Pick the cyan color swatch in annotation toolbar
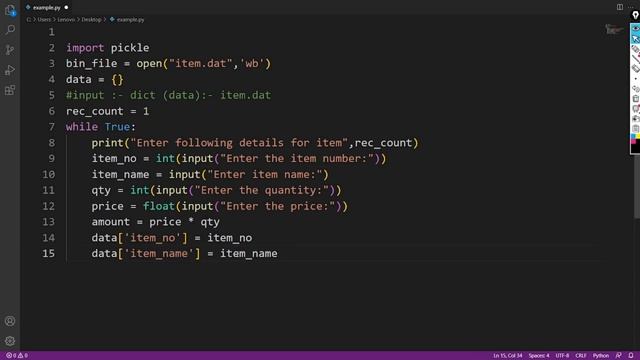640x360 pixels. tap(633, 137)
